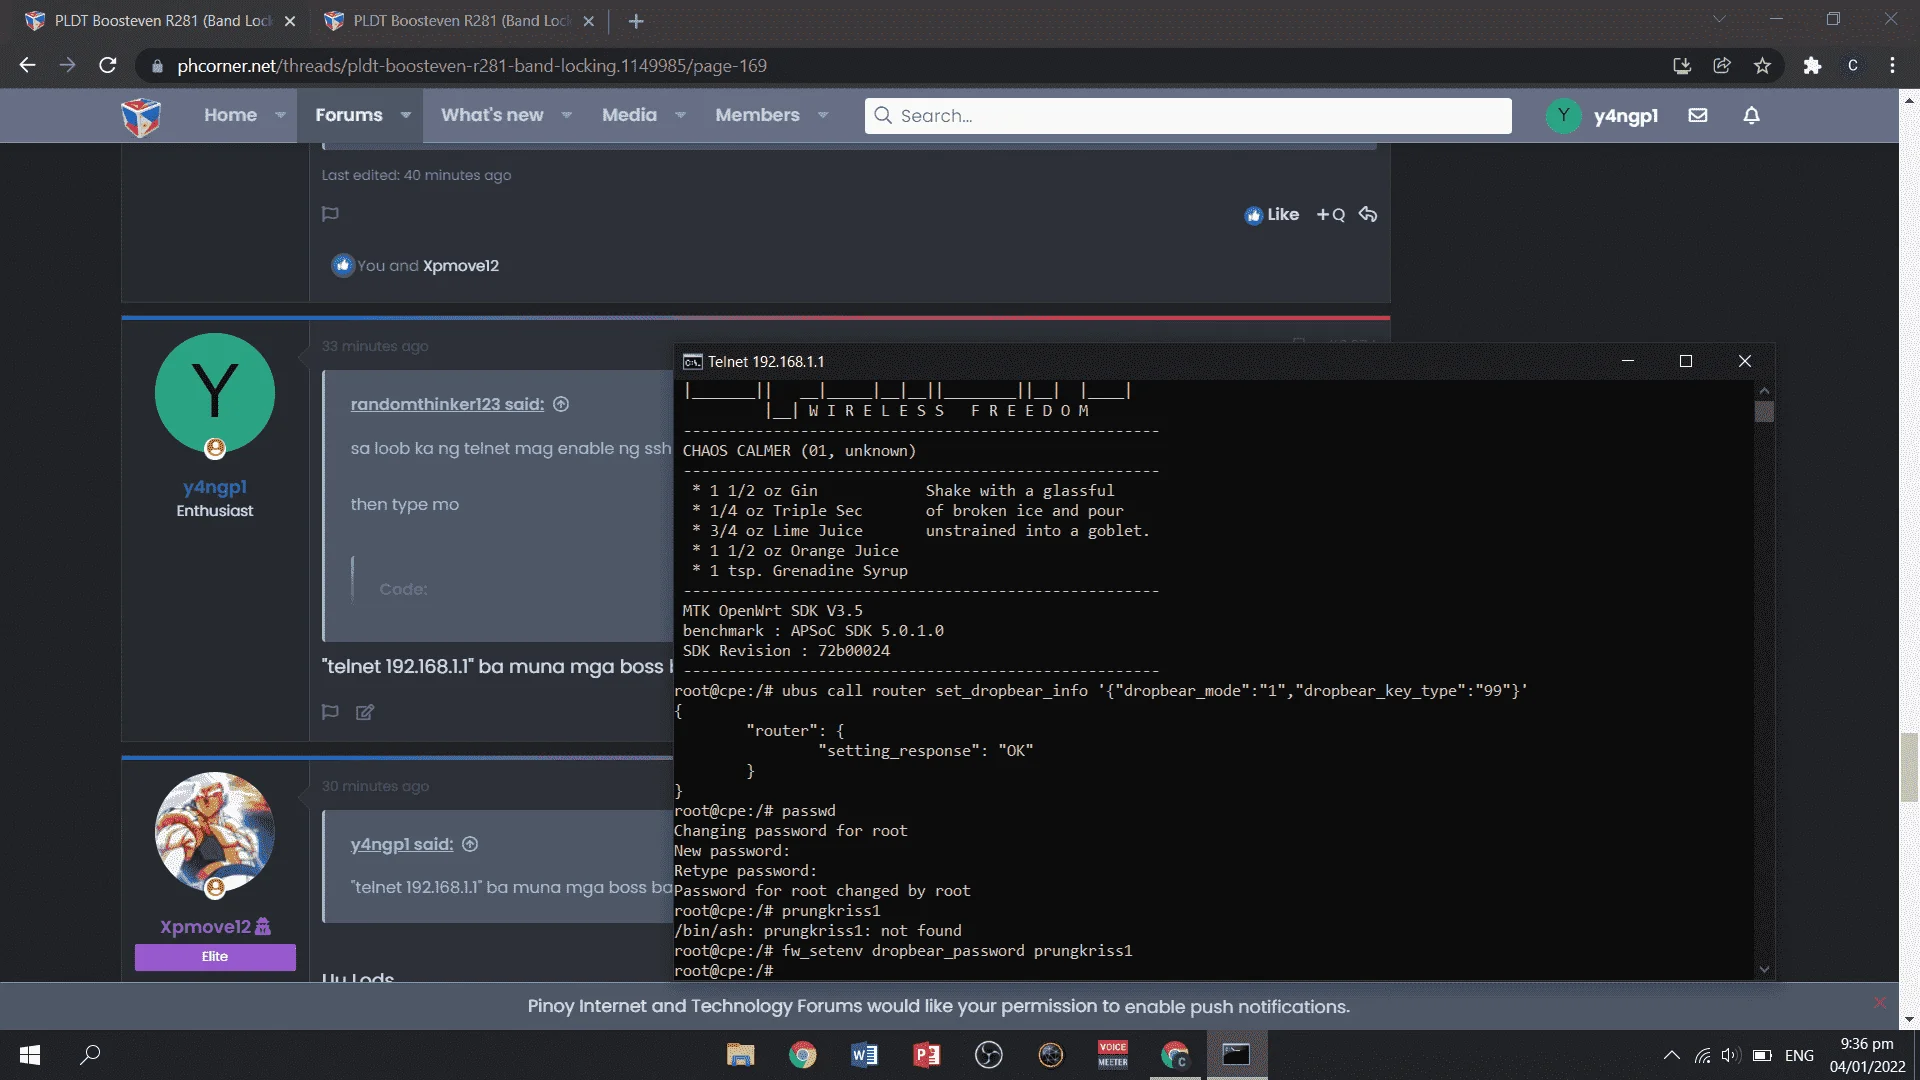Open the ENG language indicator
The height and width of the screenshot is (1080, 1920).
click(x=1799, y=1055)
